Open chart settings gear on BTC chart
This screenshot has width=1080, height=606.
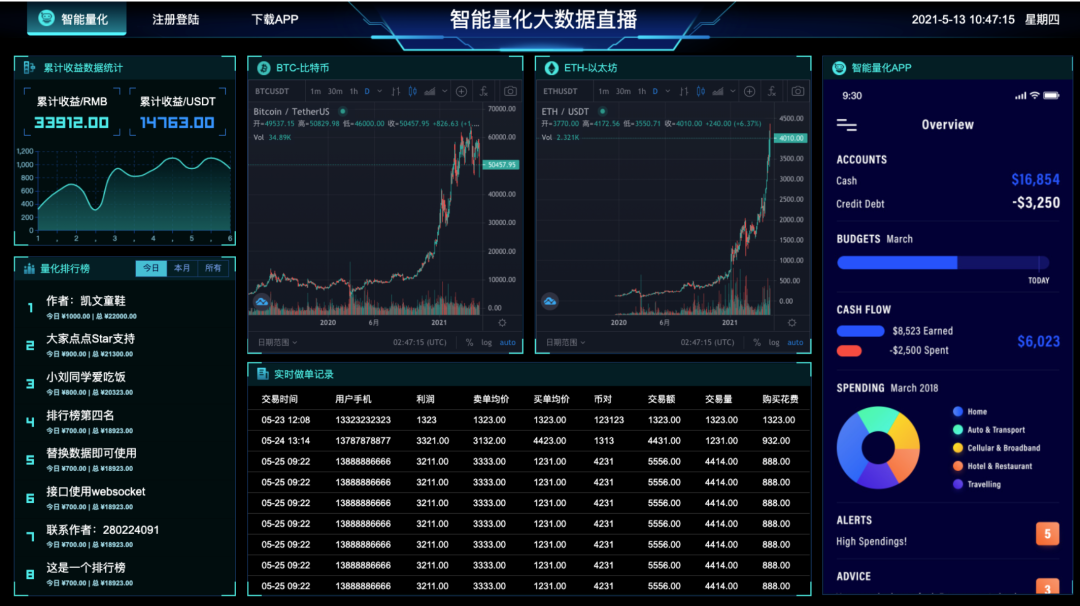(x=502, y=322)
